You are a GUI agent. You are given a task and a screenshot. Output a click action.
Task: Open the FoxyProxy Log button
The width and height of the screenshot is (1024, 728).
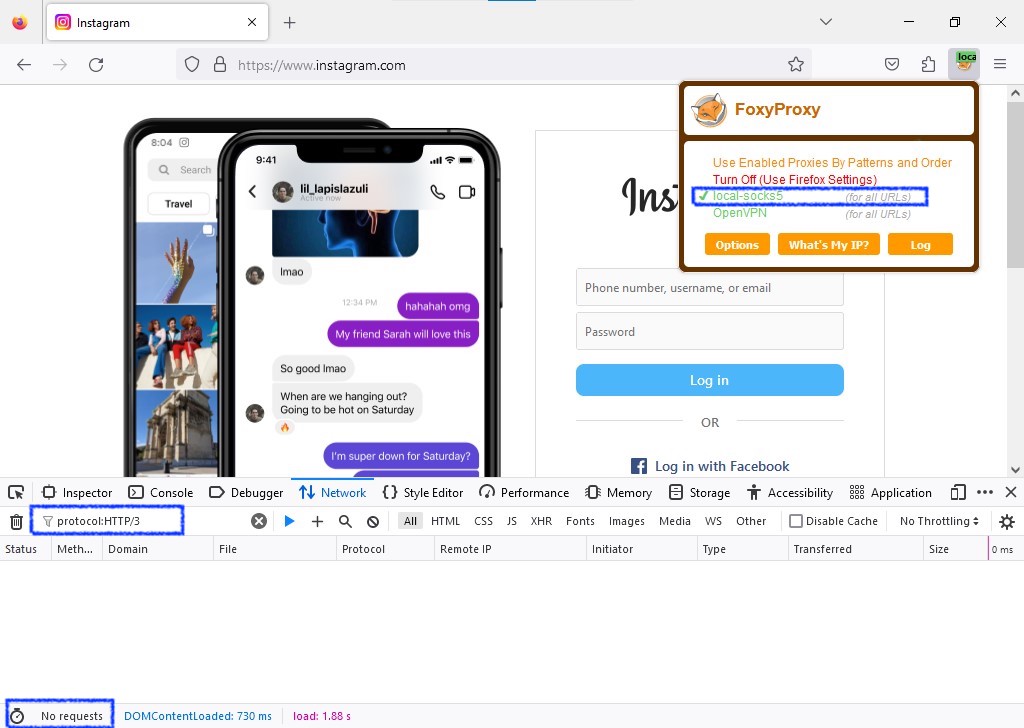920,245
